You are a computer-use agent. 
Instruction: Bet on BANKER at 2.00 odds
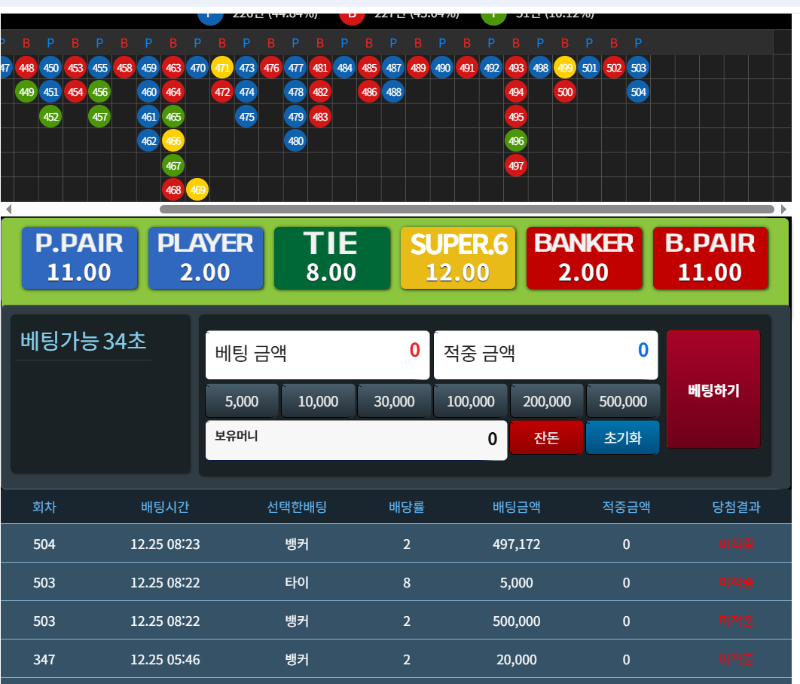(x=583, y=258)
